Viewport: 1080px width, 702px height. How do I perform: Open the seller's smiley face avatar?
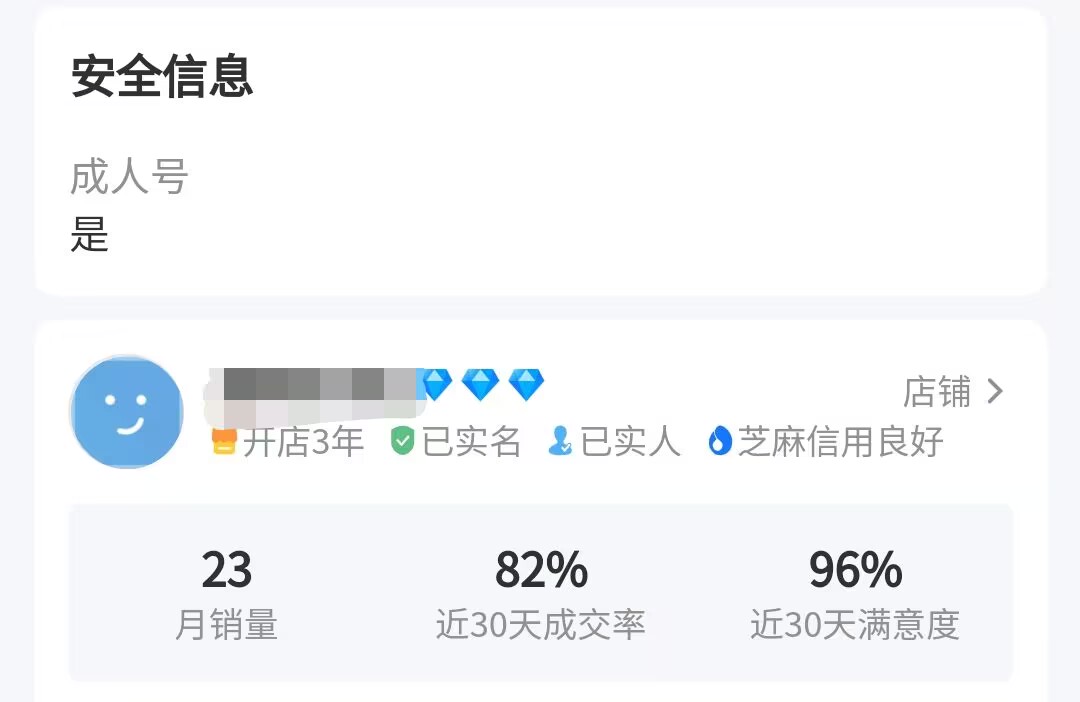pos(126,411)
